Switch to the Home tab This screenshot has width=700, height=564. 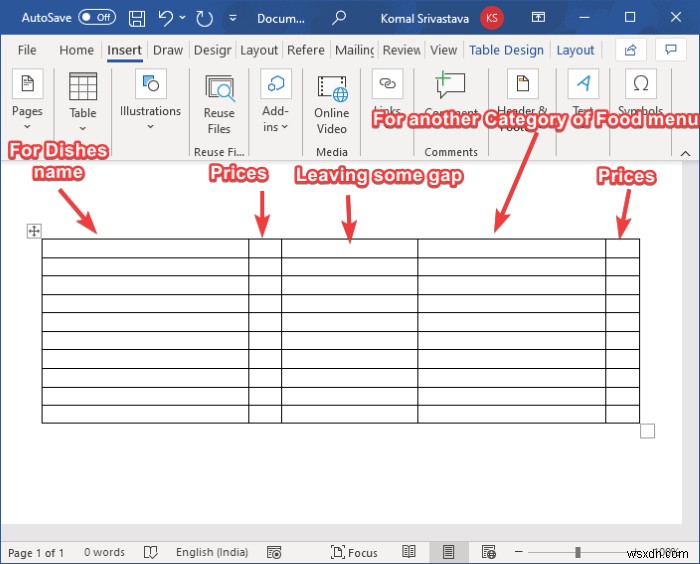pyautogui.click(x=76, y=50)
